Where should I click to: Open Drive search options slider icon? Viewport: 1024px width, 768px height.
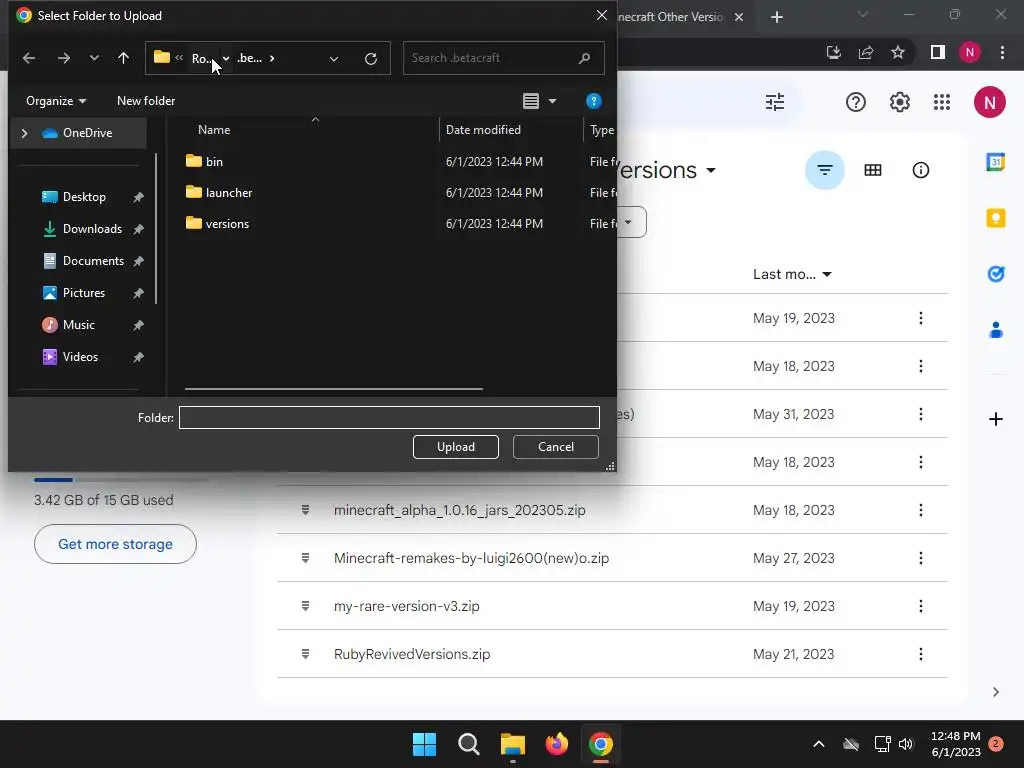tap(775, 102)
